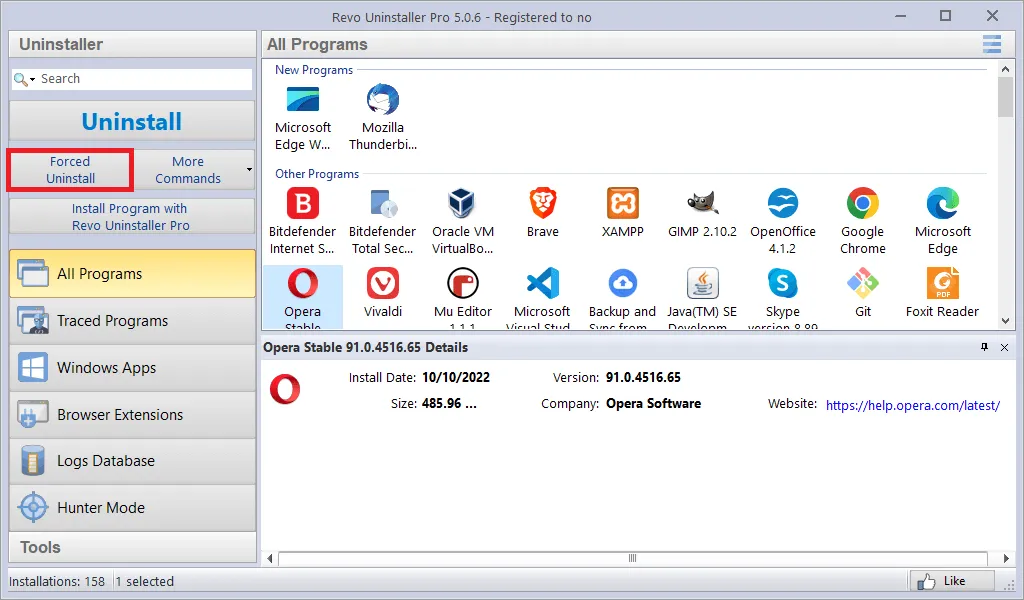Expand the More Commands dropdown arrow
The height and width of the screenshot is (600, 1024).
[249, 170]
